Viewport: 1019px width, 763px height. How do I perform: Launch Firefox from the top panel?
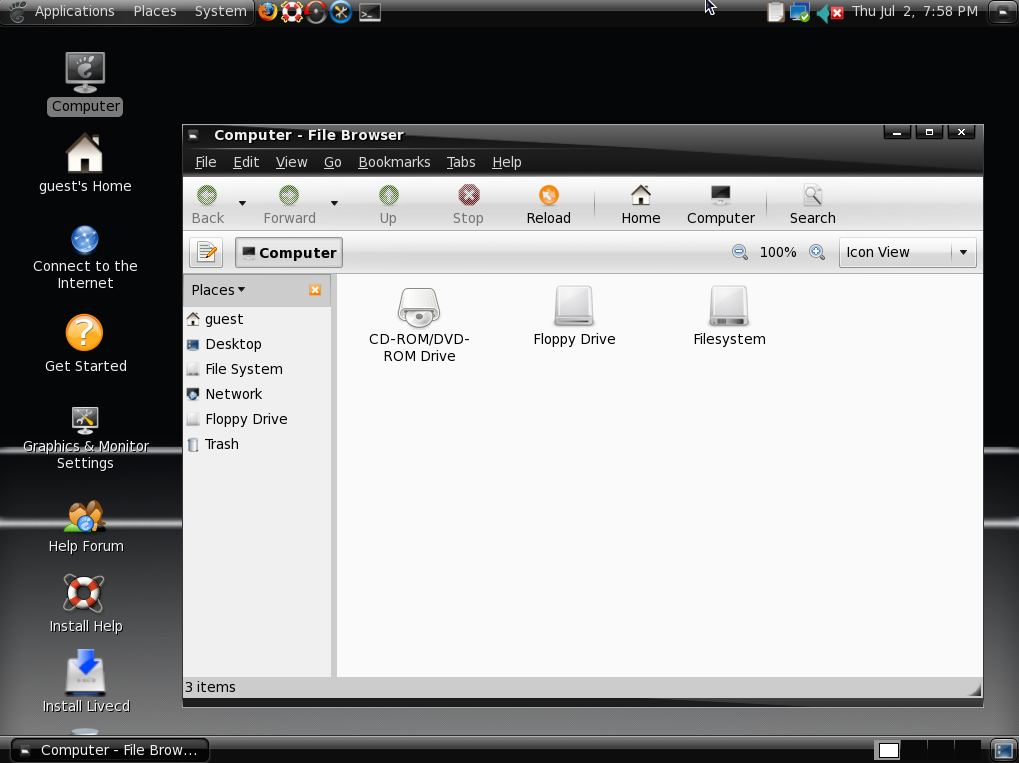click(267, 12)
